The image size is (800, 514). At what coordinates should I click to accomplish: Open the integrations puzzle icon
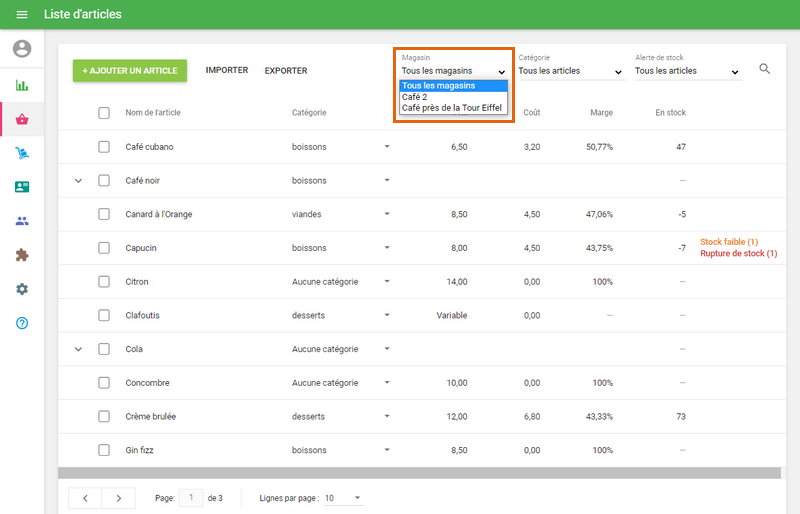coord(22,255)
